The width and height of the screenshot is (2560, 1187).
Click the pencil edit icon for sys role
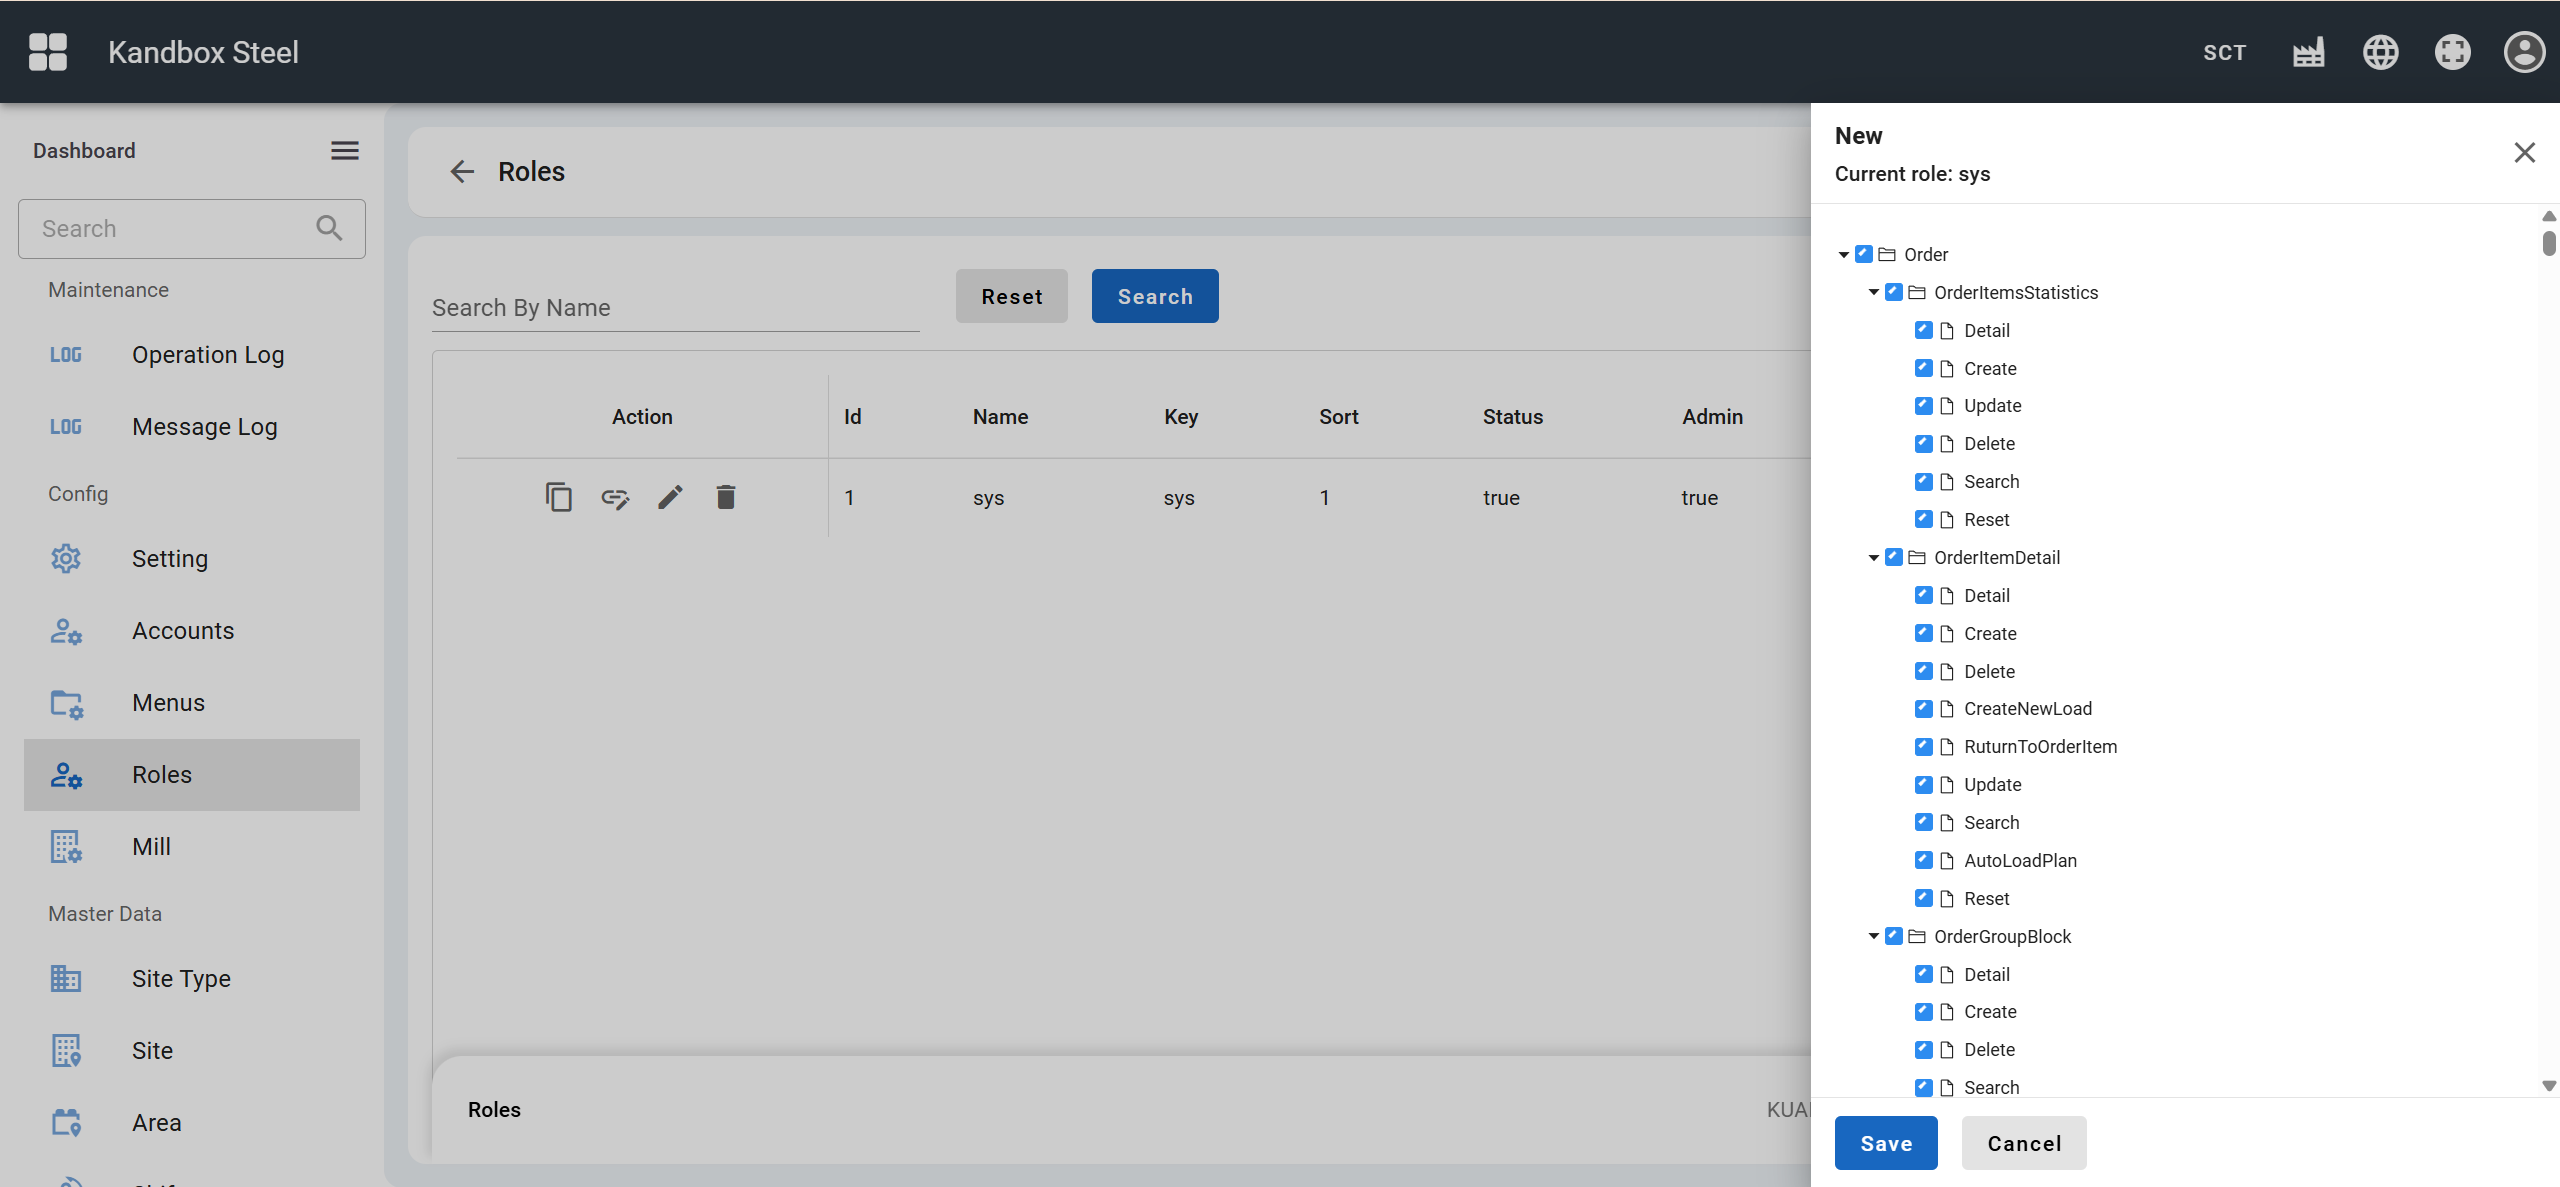[670, 497]
